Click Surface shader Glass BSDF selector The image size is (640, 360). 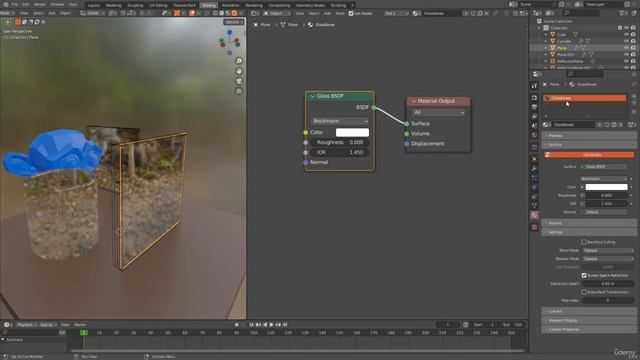coord(604,167)
